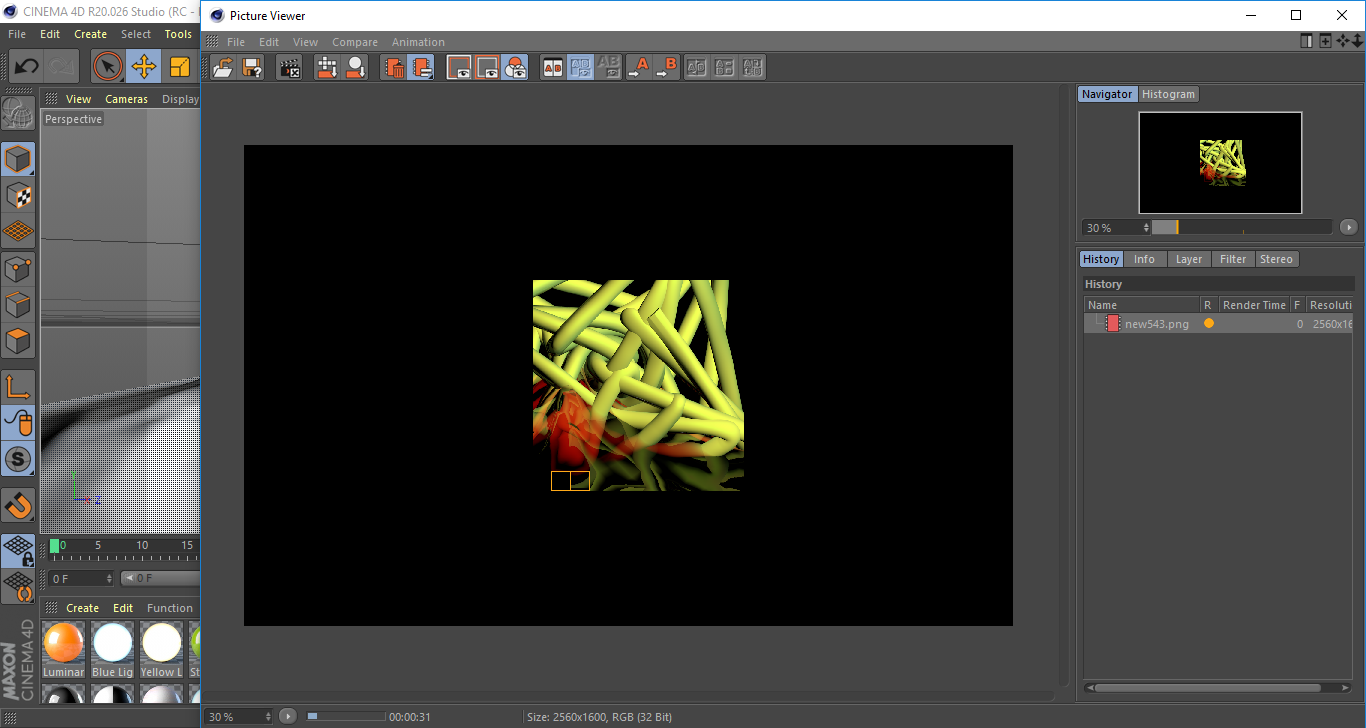
Task: Click the Set B compare icon
Action: [x=667, y=67]
